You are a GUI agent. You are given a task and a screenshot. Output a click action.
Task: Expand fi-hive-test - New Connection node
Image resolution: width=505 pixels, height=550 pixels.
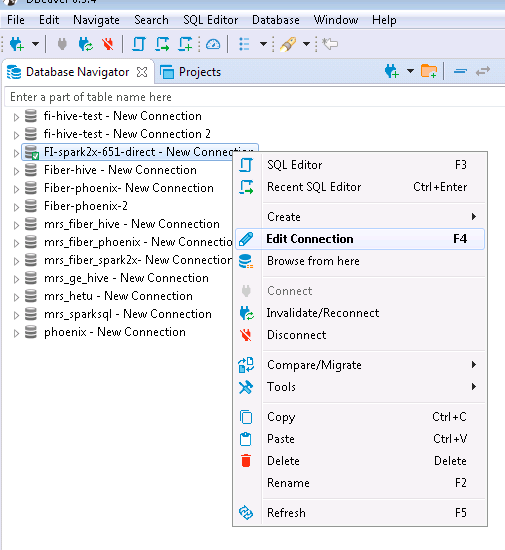tap(16, 117)
